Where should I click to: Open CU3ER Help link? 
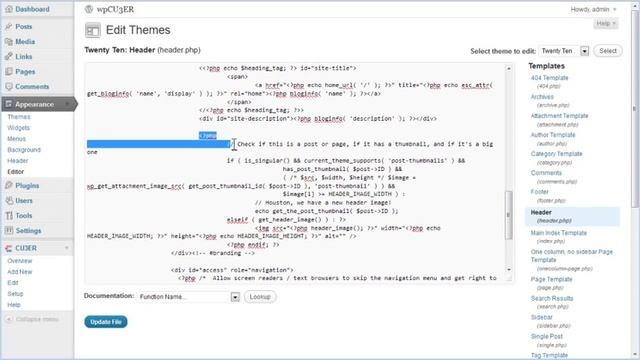pos(14,305)
